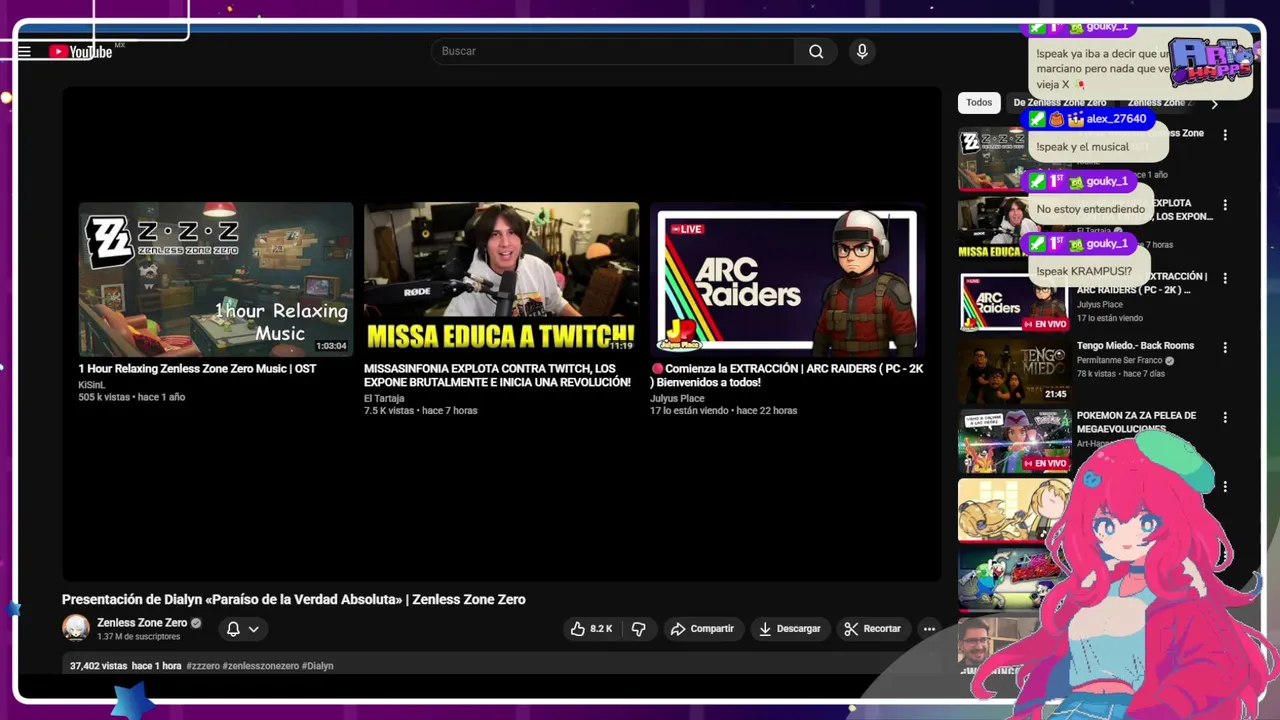The height and width of the screenshot is (720, 1280).
Task: Open title 'MISSASINFONIA EXPLOTA CONTRA TWITCH'
Action: pyautogui.click(x=497, y=376)
